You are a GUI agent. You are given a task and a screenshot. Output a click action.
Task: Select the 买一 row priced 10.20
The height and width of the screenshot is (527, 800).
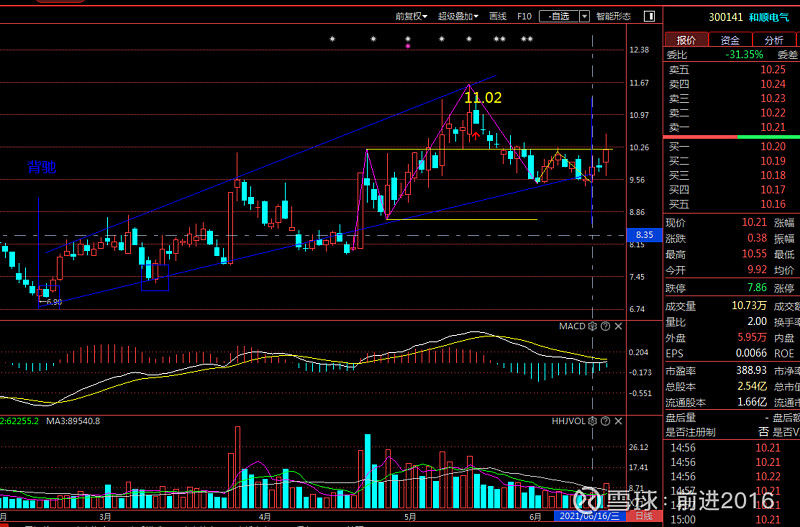732,147
